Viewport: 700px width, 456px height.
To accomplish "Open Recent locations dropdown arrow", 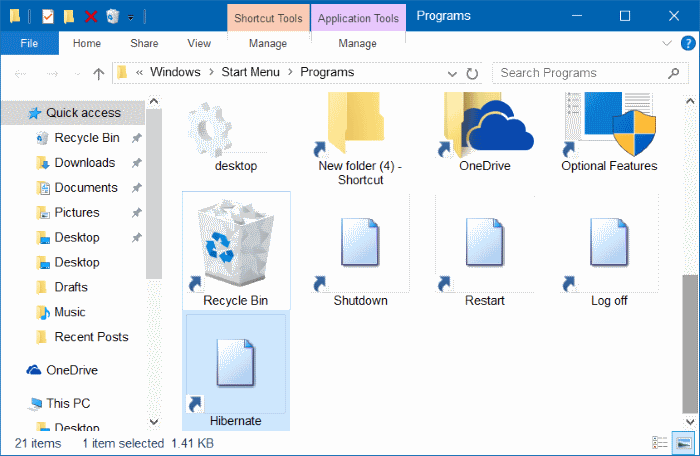I will [x=77, y=74].
